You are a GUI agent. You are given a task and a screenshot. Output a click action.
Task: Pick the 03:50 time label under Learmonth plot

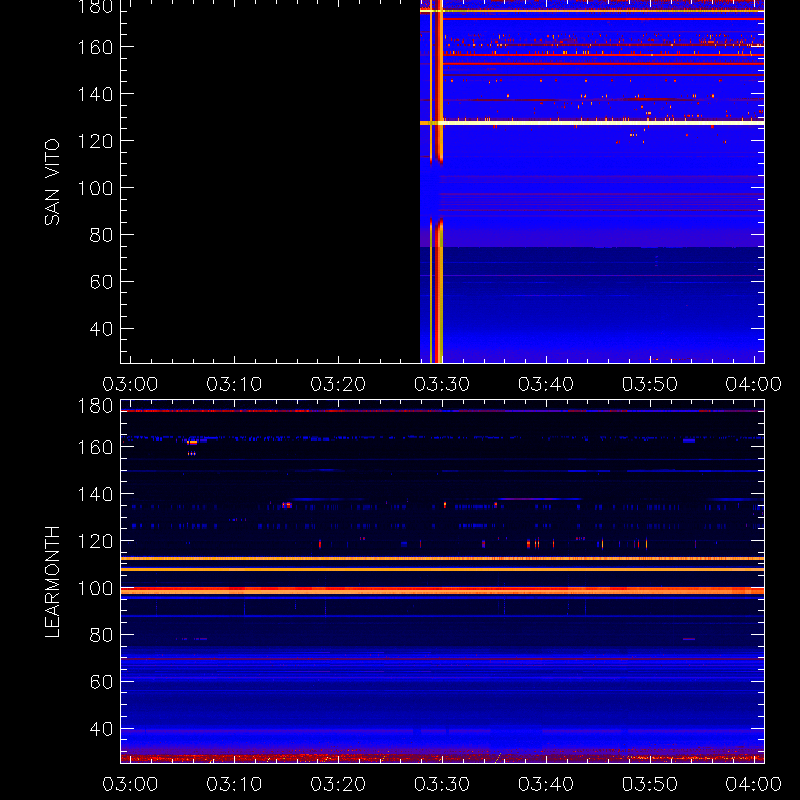click(649, 784)
